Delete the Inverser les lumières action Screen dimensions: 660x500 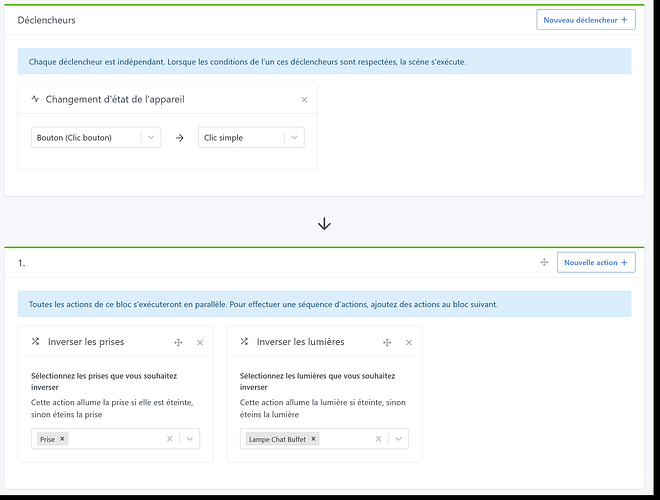[x=409, y=342]
